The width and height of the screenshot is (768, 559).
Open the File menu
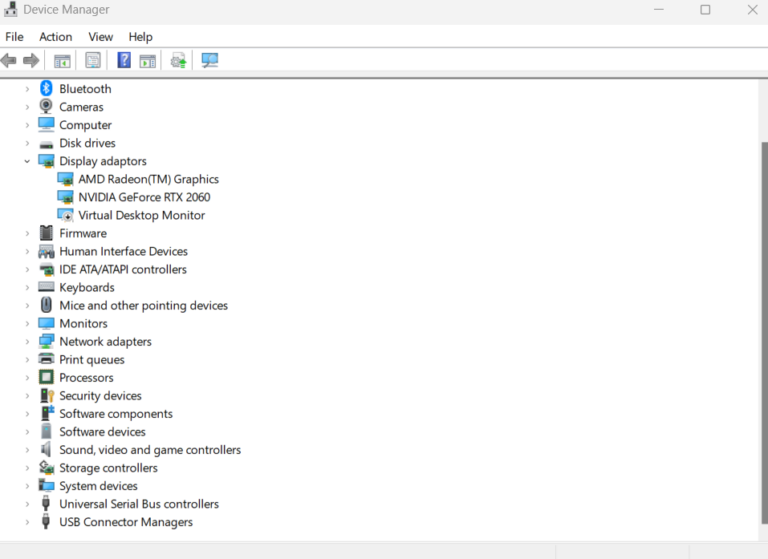tap(14, 37)
